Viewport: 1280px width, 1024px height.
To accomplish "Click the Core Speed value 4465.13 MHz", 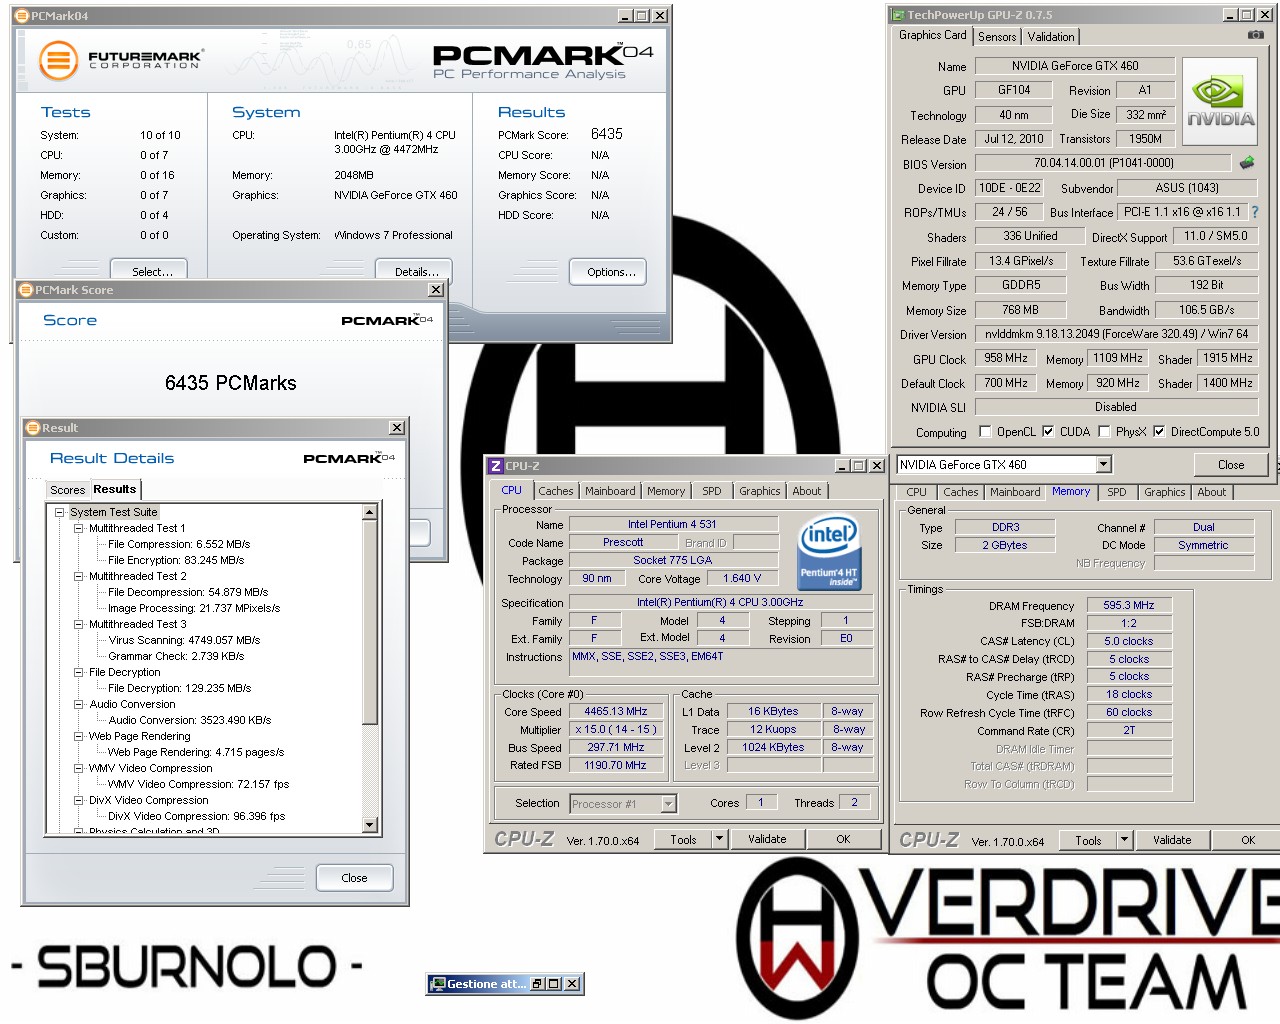I will pyautogui.click(x=616, y=712).
